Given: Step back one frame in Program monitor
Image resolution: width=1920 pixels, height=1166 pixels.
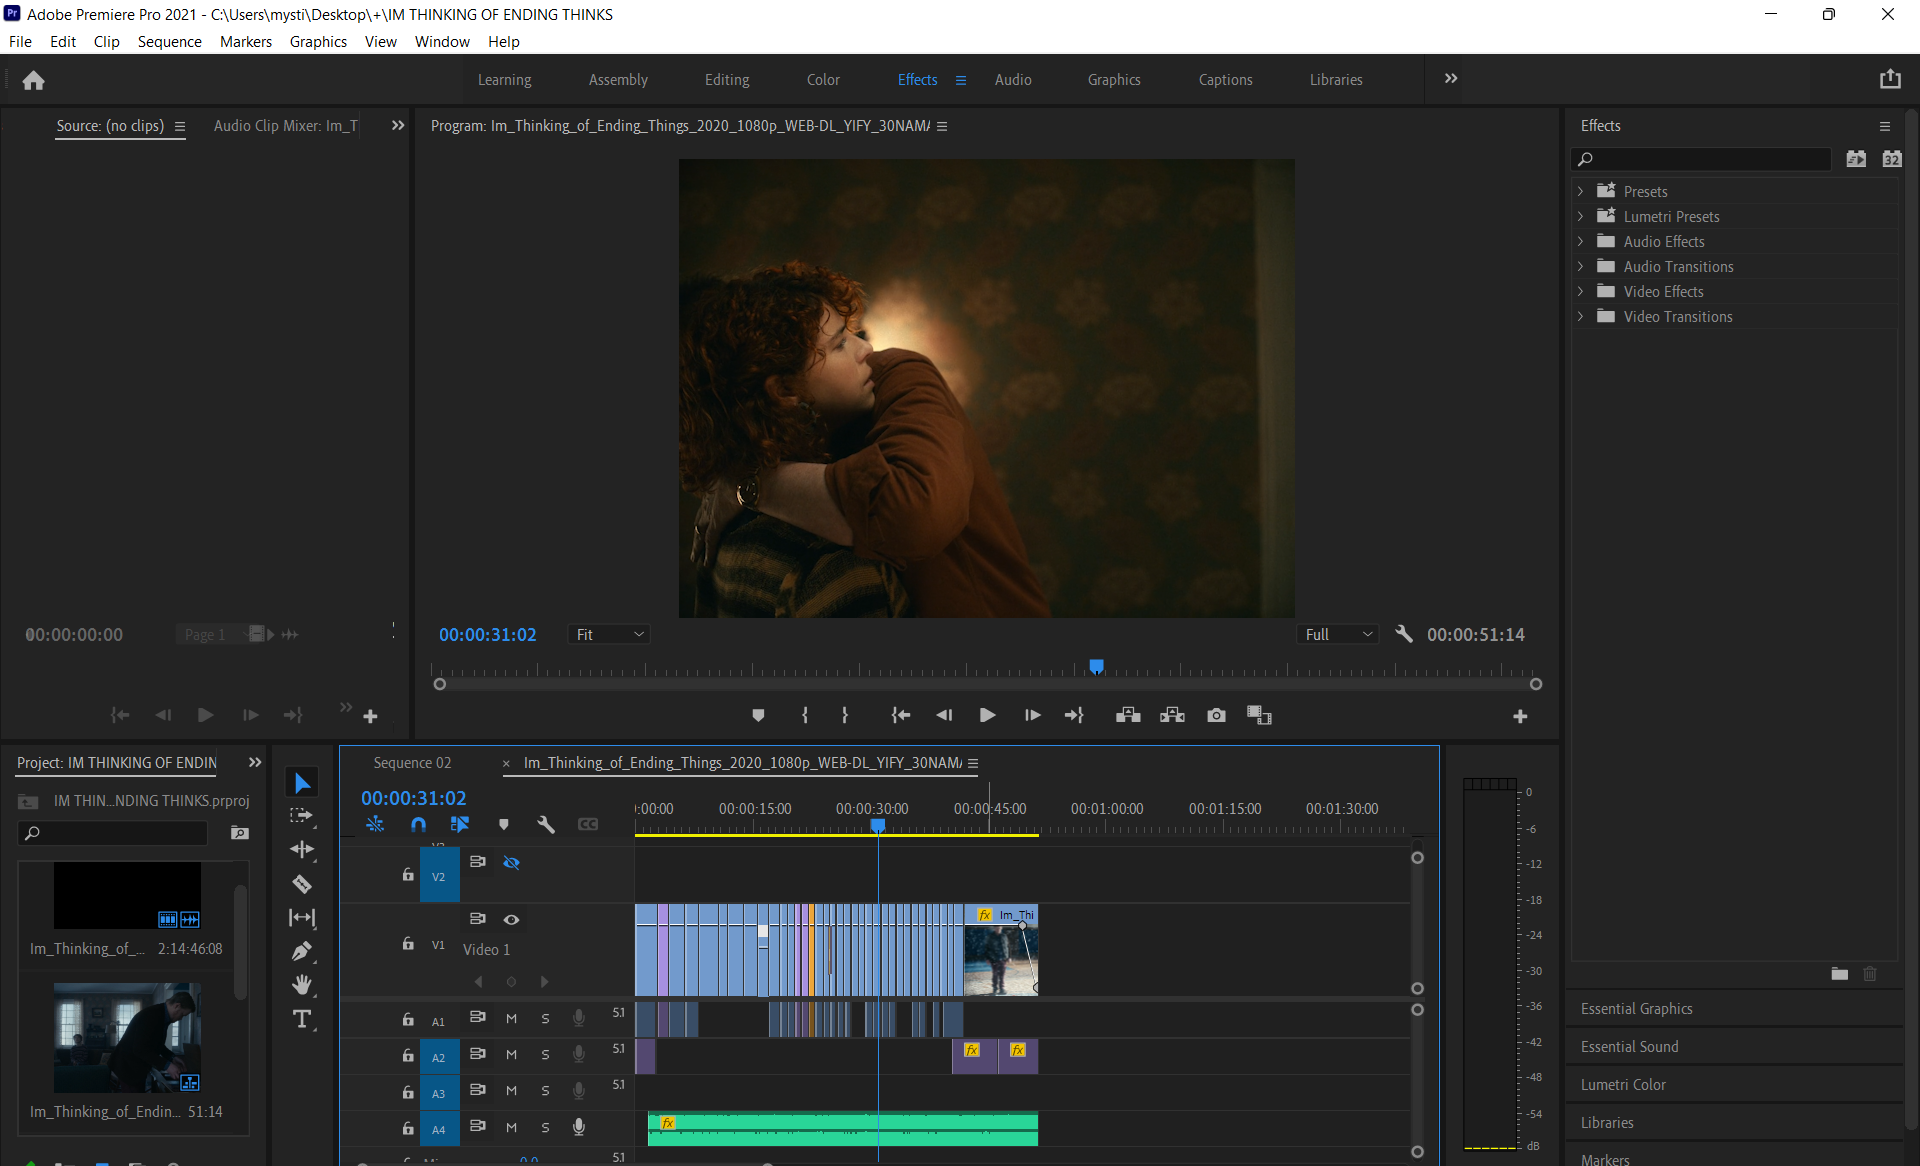Looking at the screenshot, I should click(x=944, y=716).
